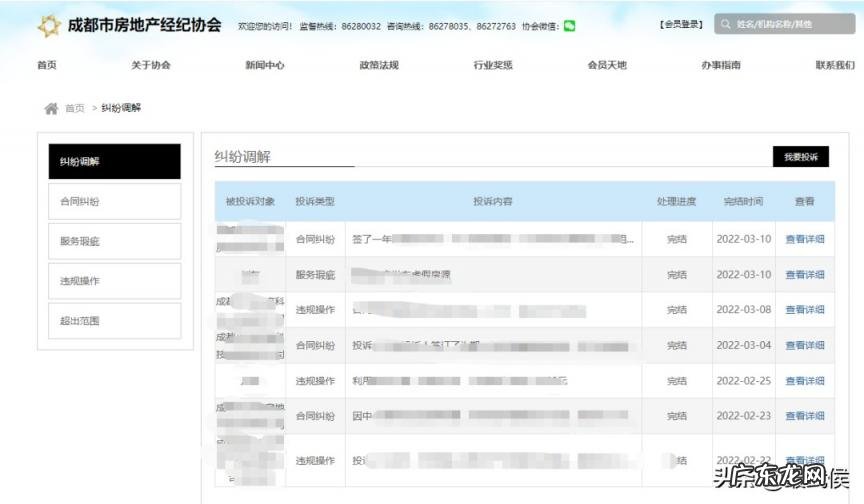Click the search magnifier icon
864x504 pixels.
point(726,24)
